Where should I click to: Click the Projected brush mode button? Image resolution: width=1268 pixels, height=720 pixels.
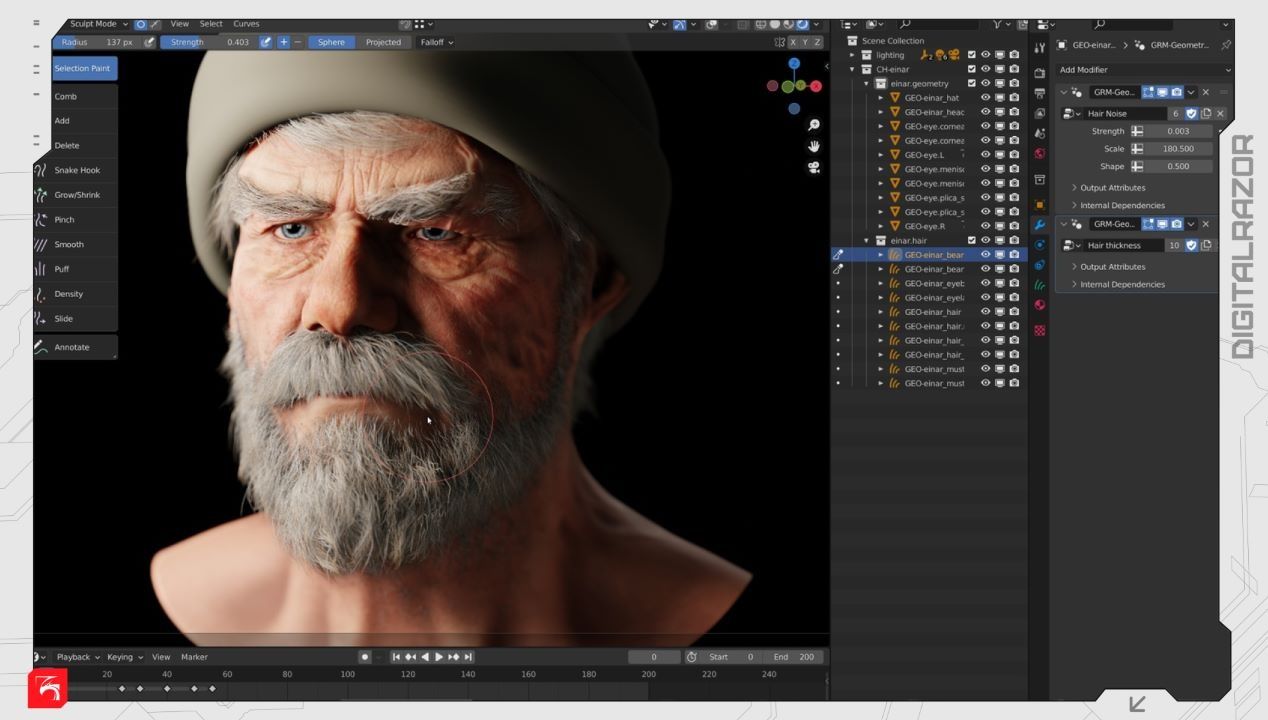coord(383,42)
